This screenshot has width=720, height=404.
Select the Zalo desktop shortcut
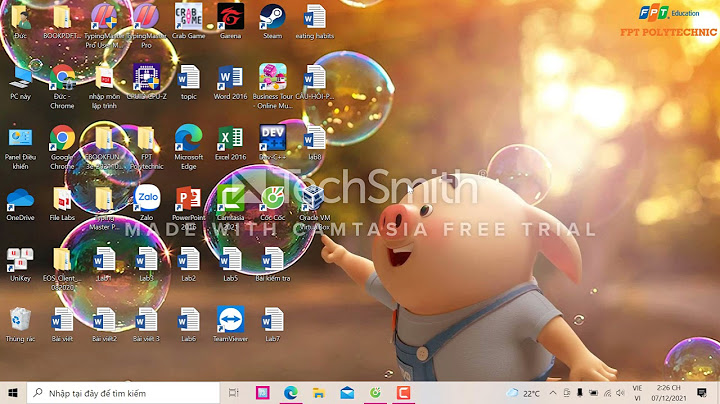click(x=146, y=203)
